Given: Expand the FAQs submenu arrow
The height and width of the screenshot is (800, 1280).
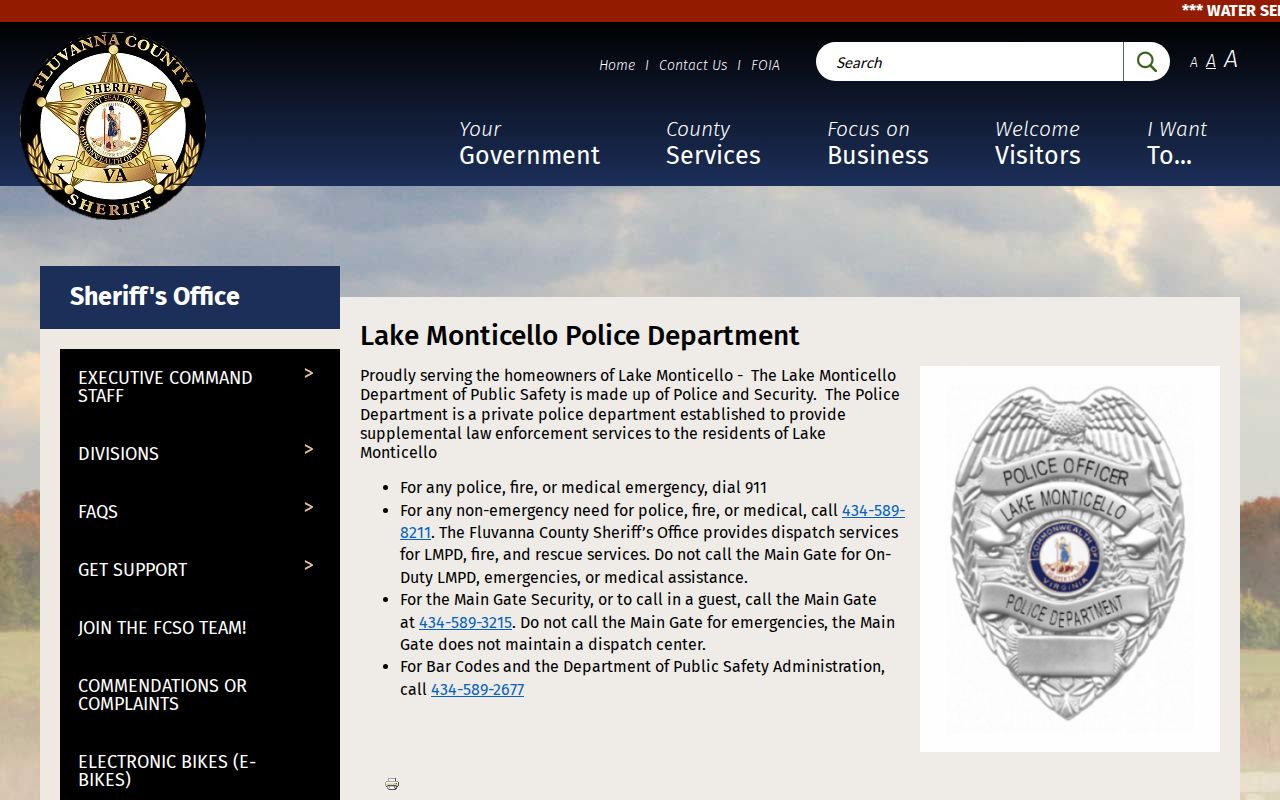Looking at the screenshot, I should click(x=309, y=507).
